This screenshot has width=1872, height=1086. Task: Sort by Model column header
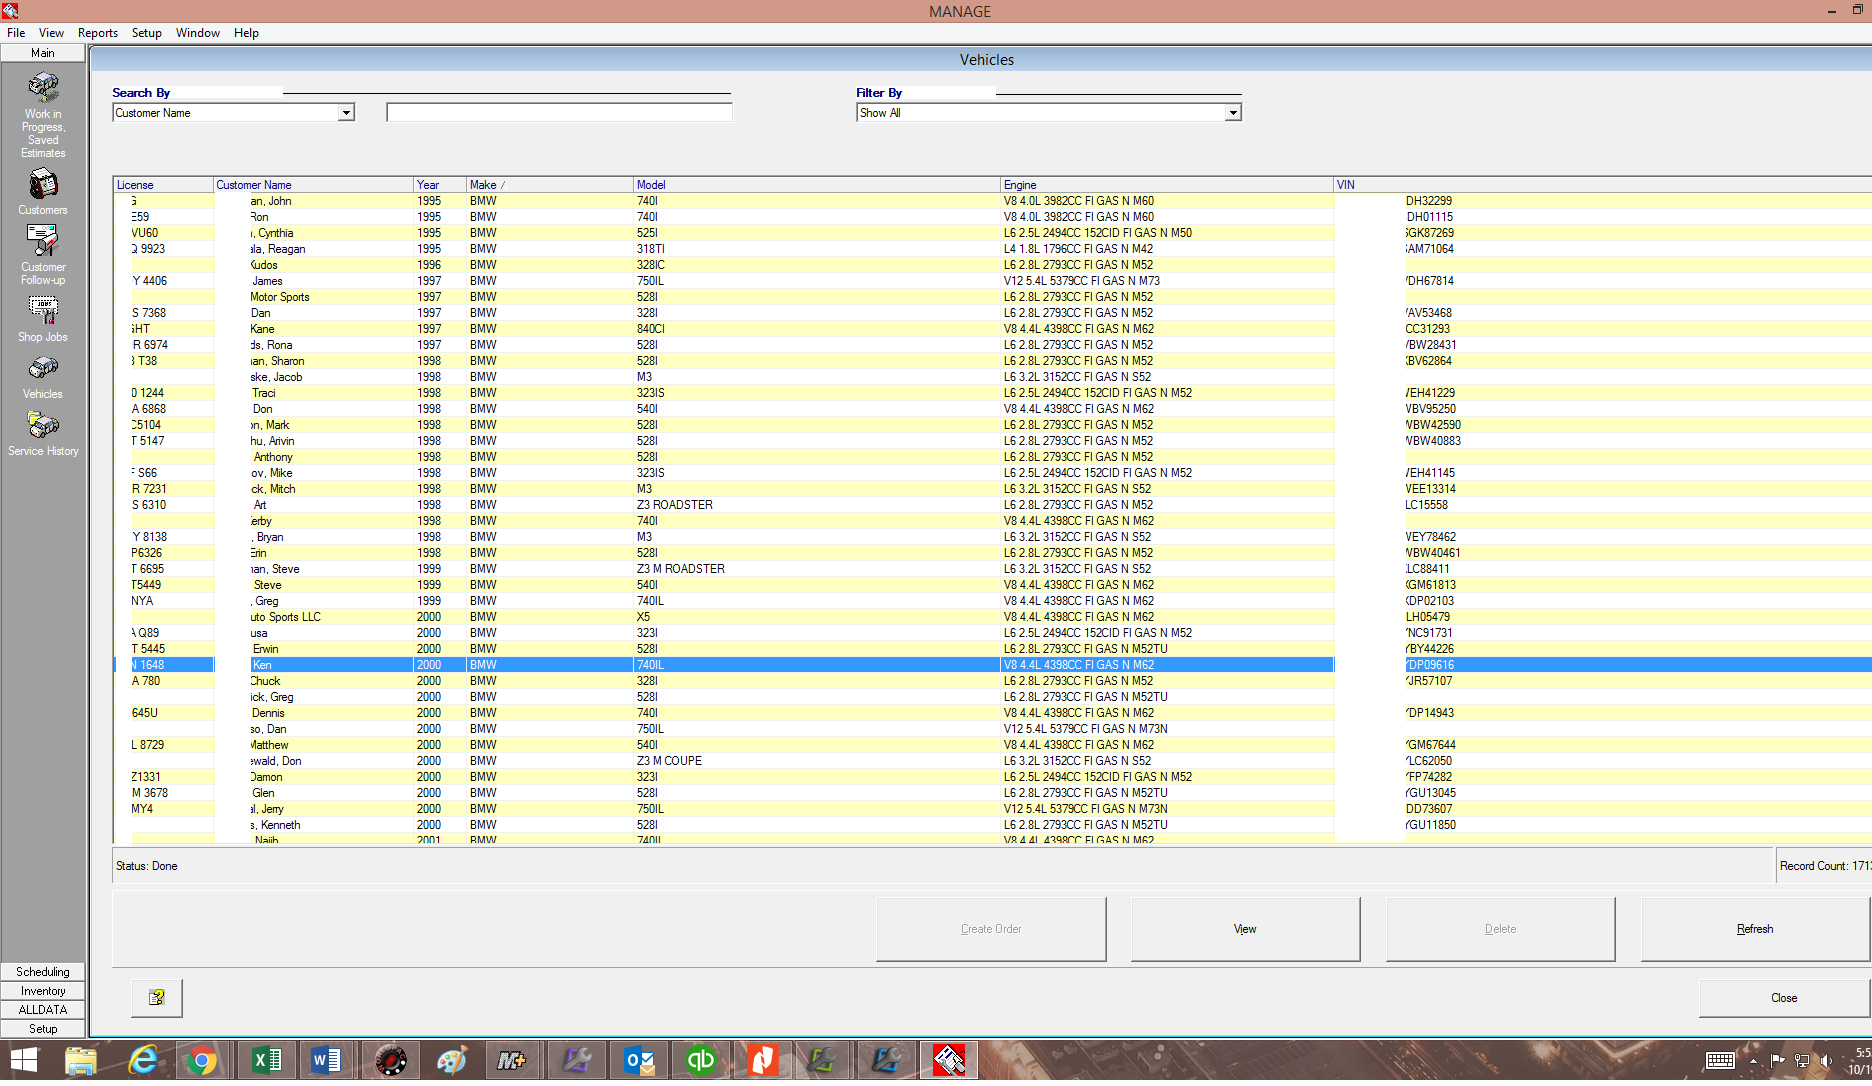[x=817, y=185]
